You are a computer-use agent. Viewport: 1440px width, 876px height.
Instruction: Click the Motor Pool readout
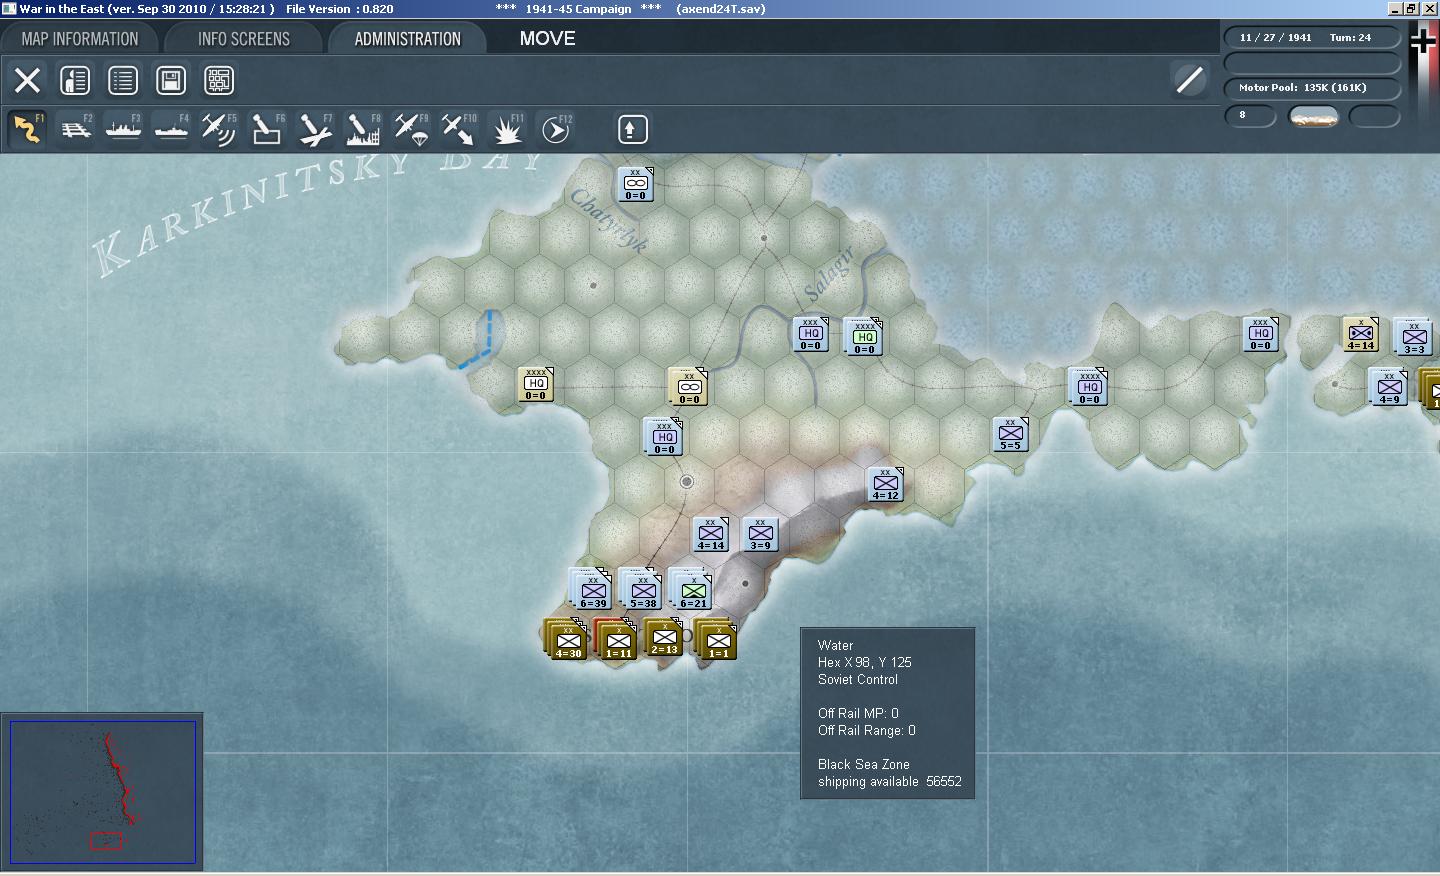(x=1312, y=88)
